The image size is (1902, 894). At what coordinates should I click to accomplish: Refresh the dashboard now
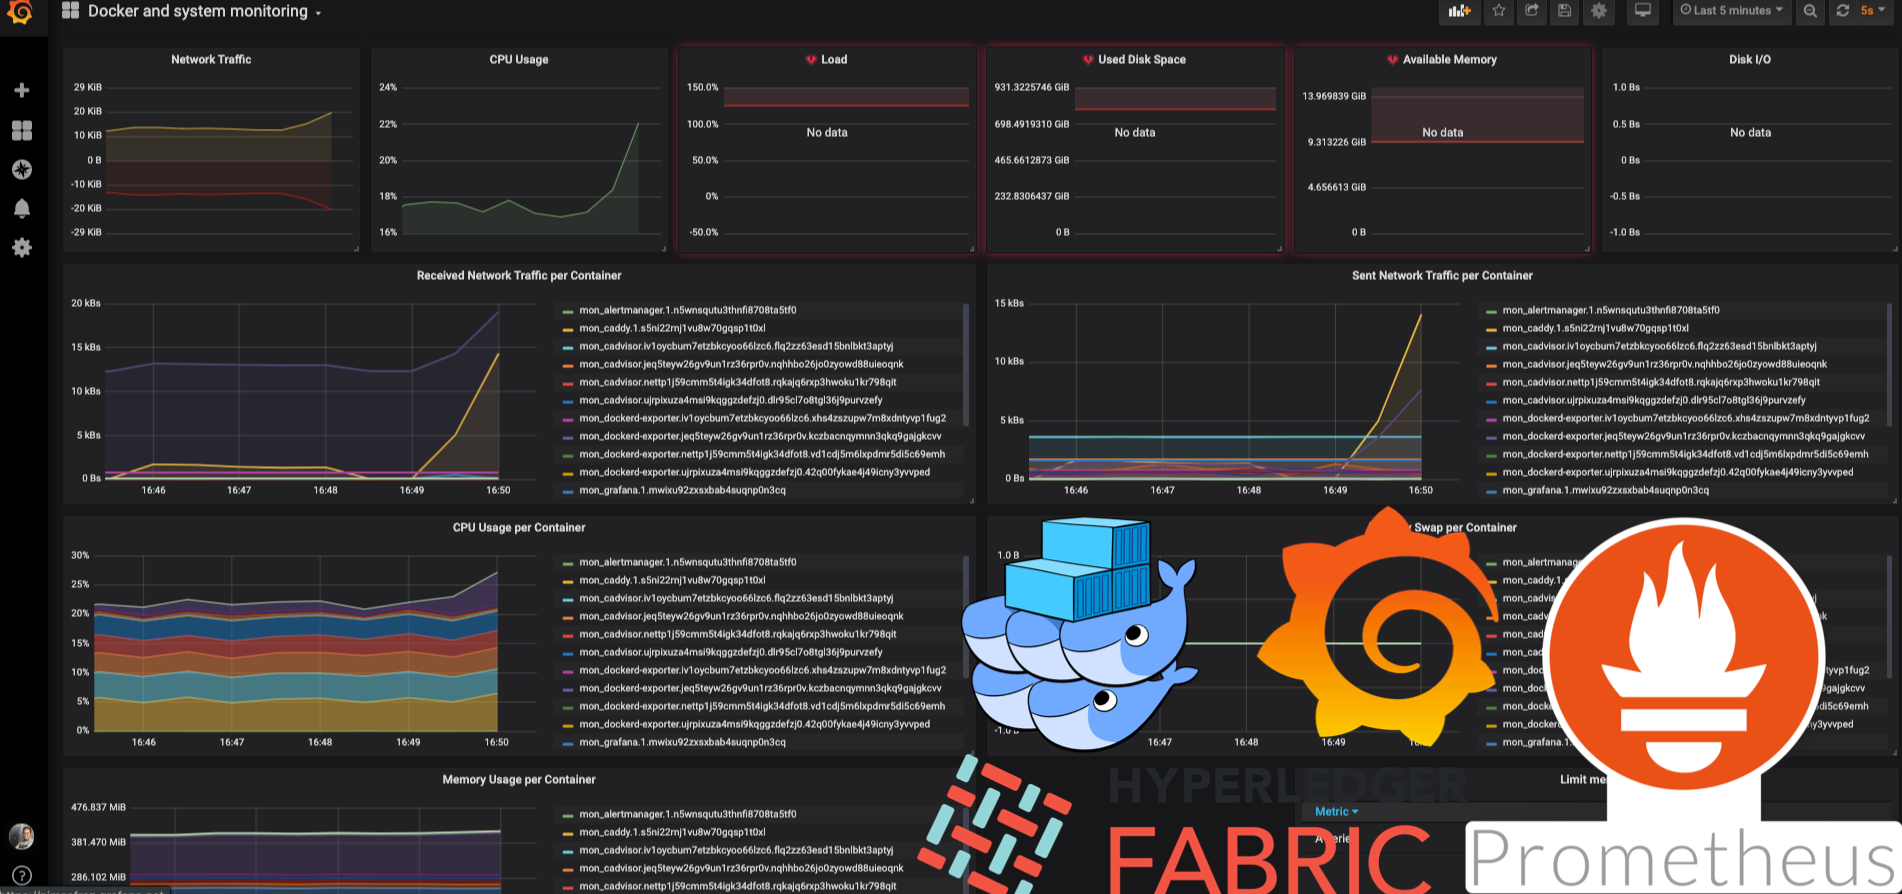[1843, 11]
